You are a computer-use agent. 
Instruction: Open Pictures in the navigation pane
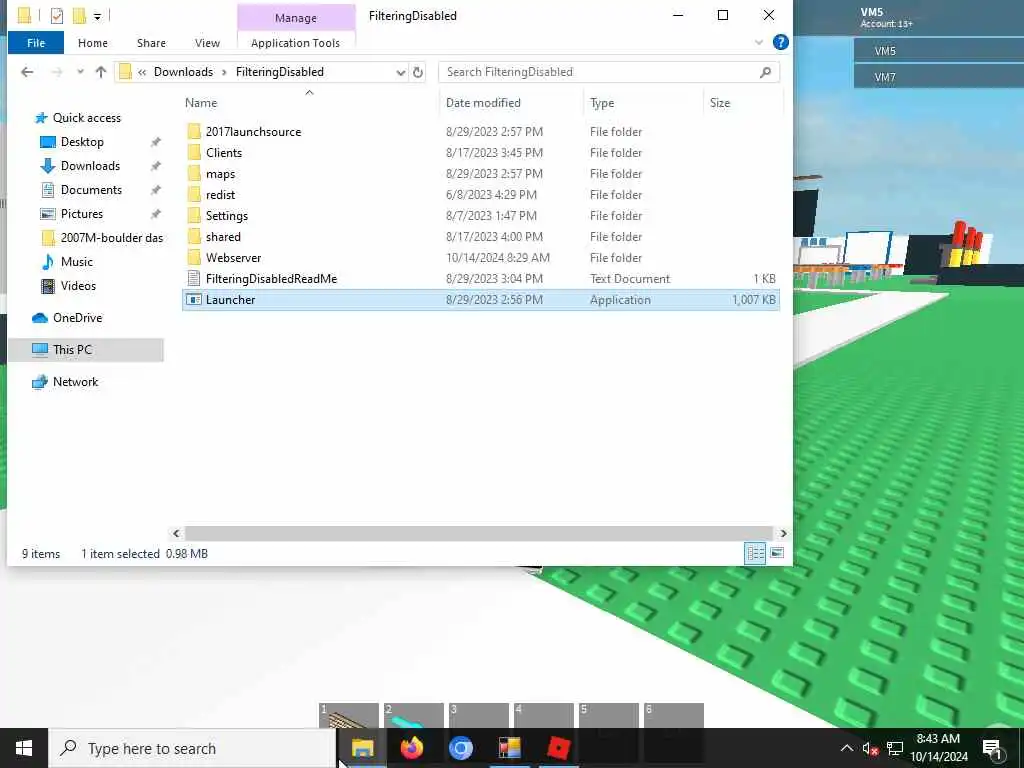coord(82,214)
